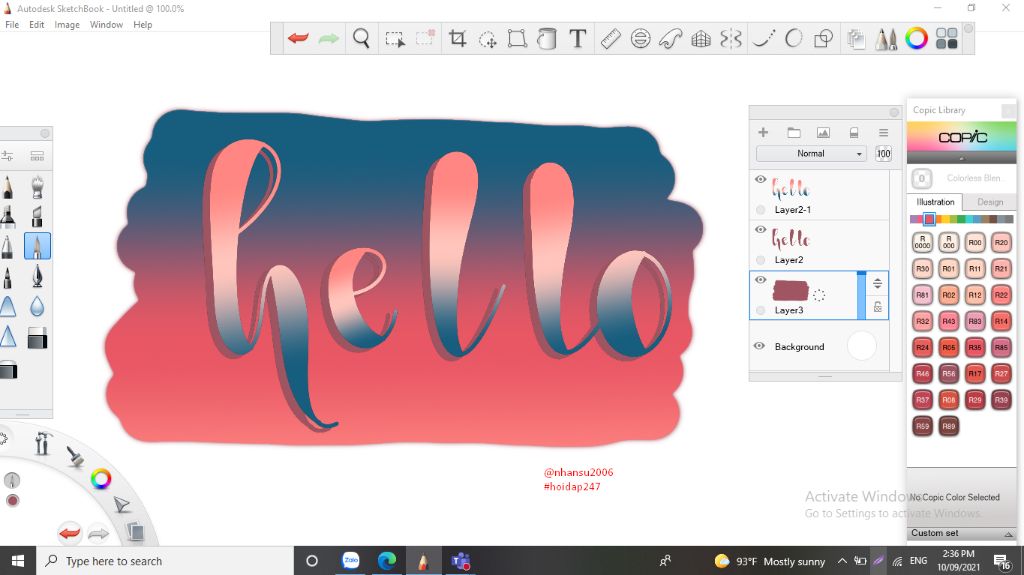This screenshot has height=575, width=1024.
Task: Open the Normal blend mode dropdown
Action: tap(810, 154)
